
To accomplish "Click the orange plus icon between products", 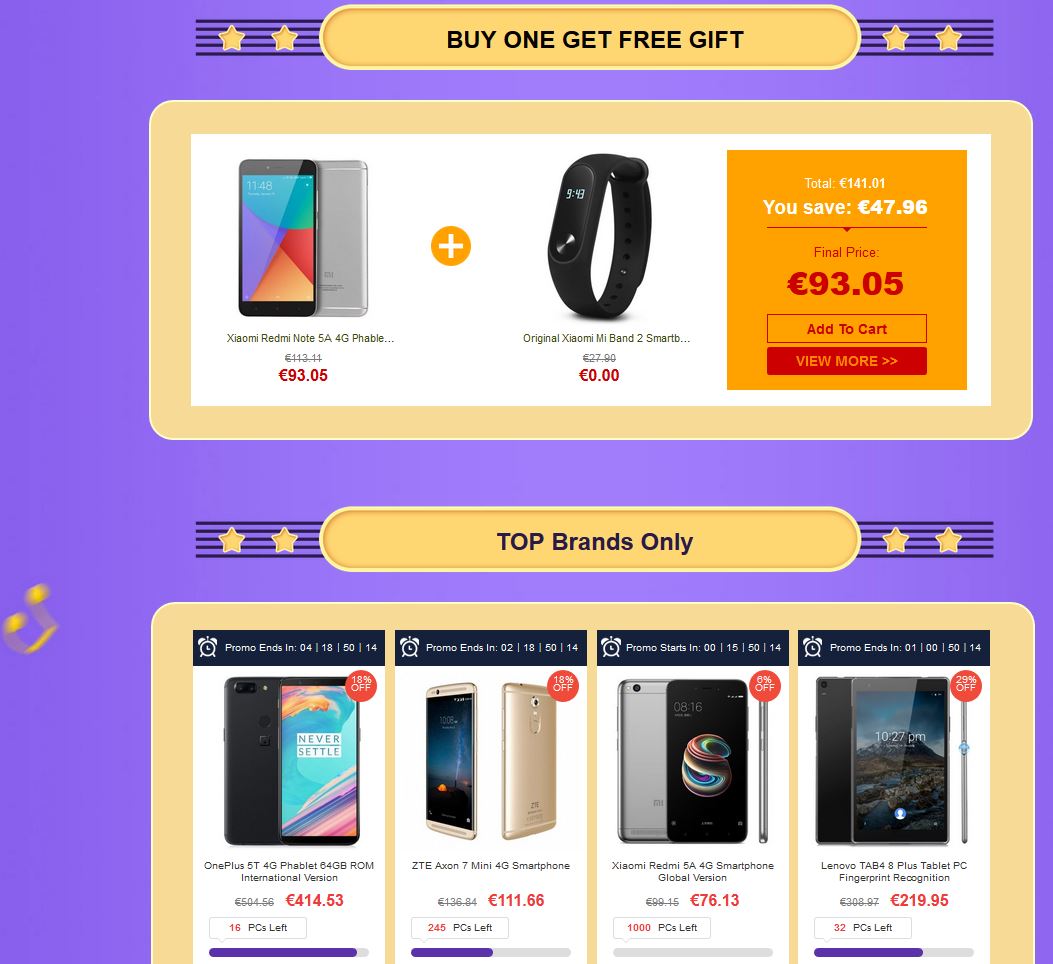I will tap(451, 246).
